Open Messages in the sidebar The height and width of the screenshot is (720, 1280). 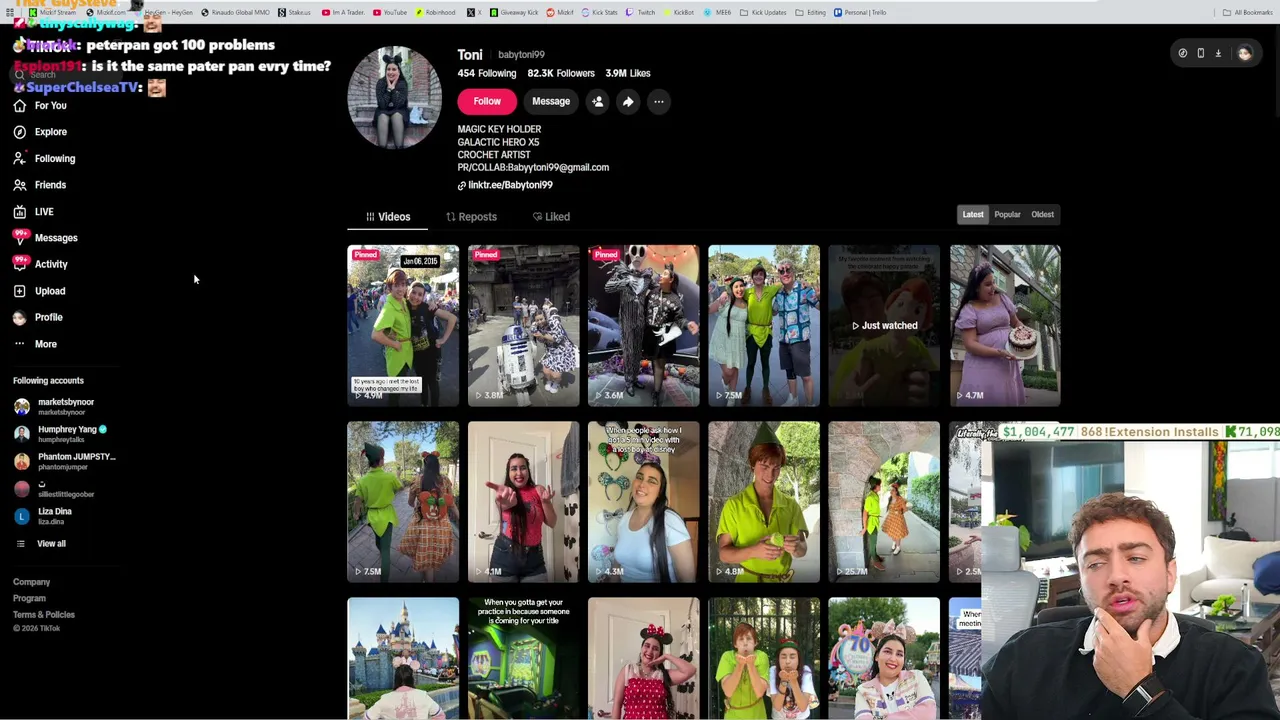(45, 238)
